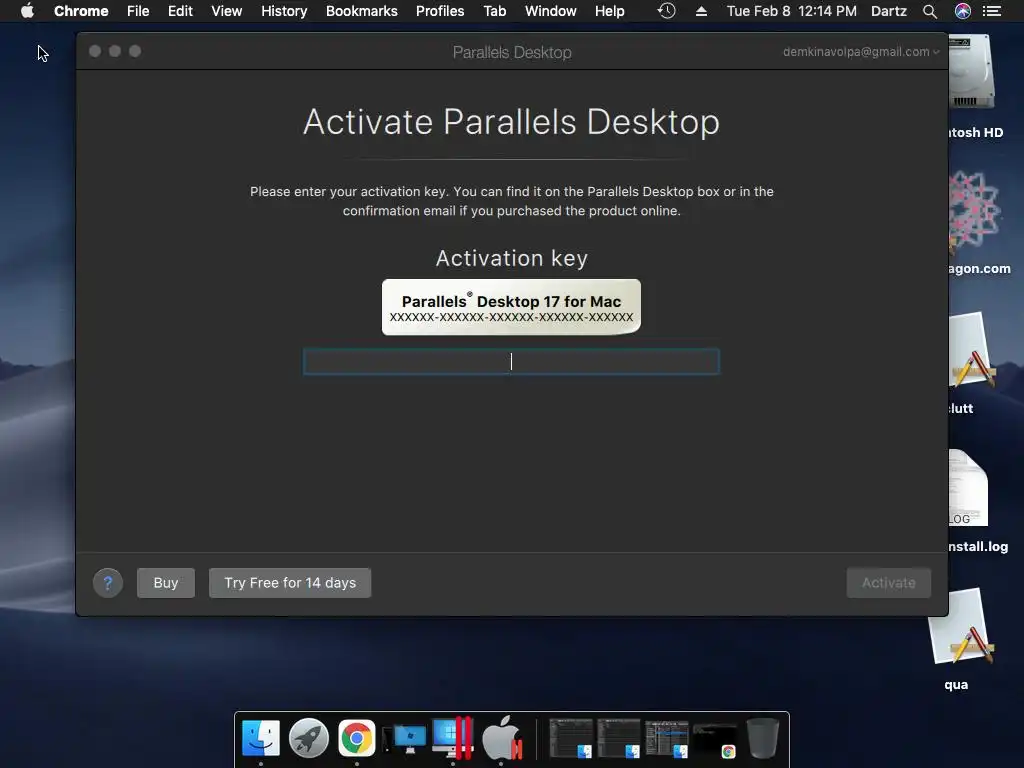Click the Activate button
Viewport: 1024px width, 768px height.
(x=888, y=583)
